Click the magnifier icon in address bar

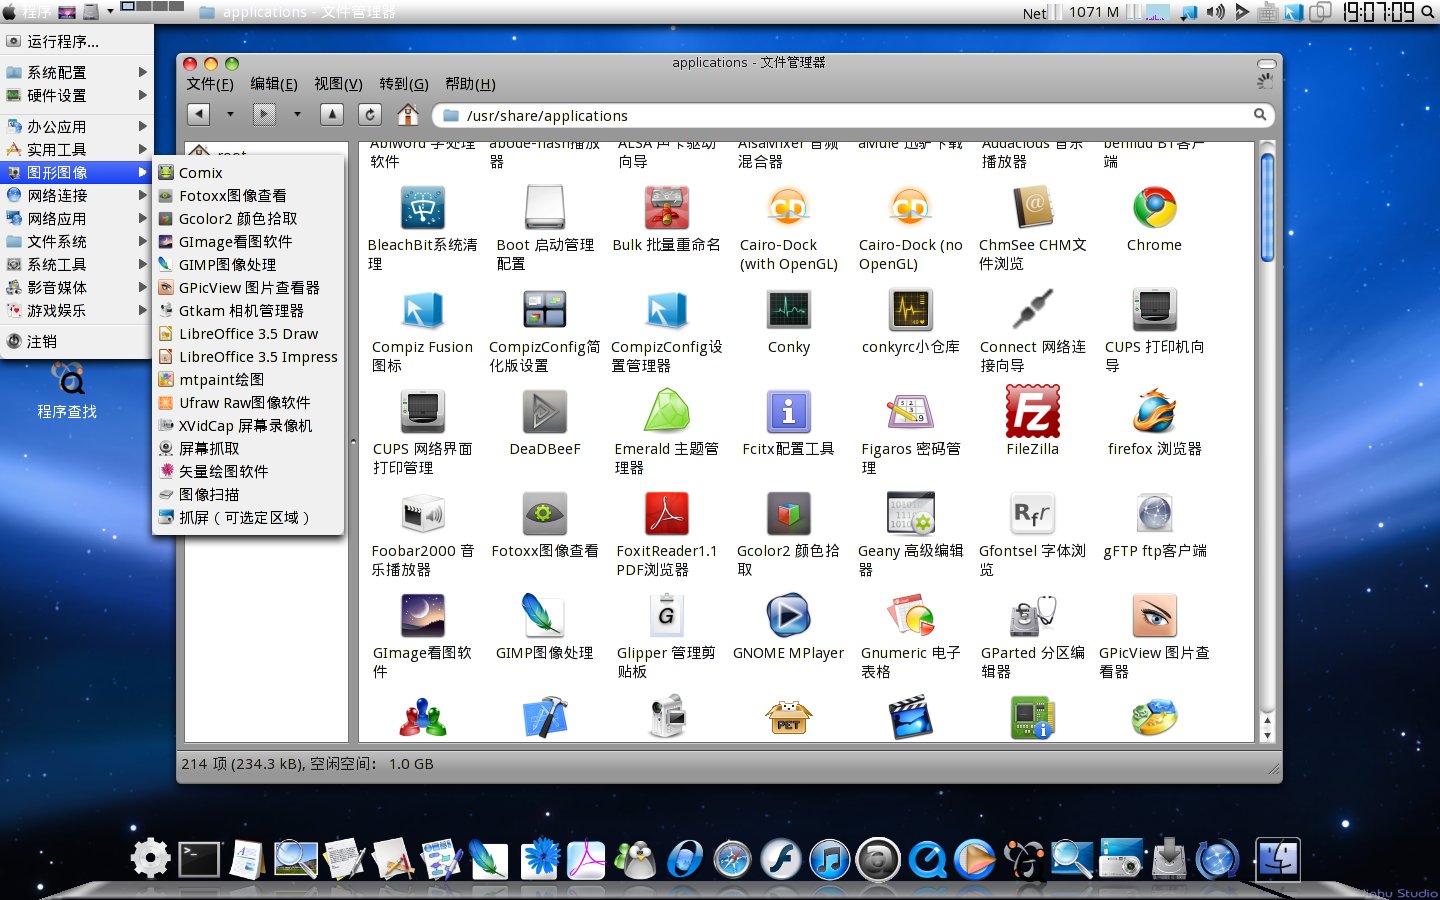point(1260,115)
